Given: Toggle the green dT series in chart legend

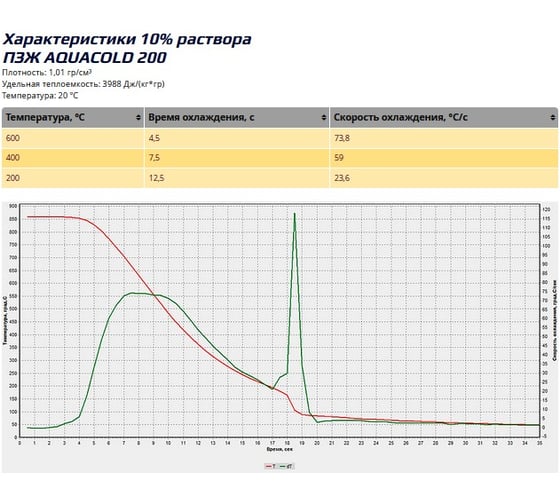Looking at the screenshot, I should [x=287, y=466].
